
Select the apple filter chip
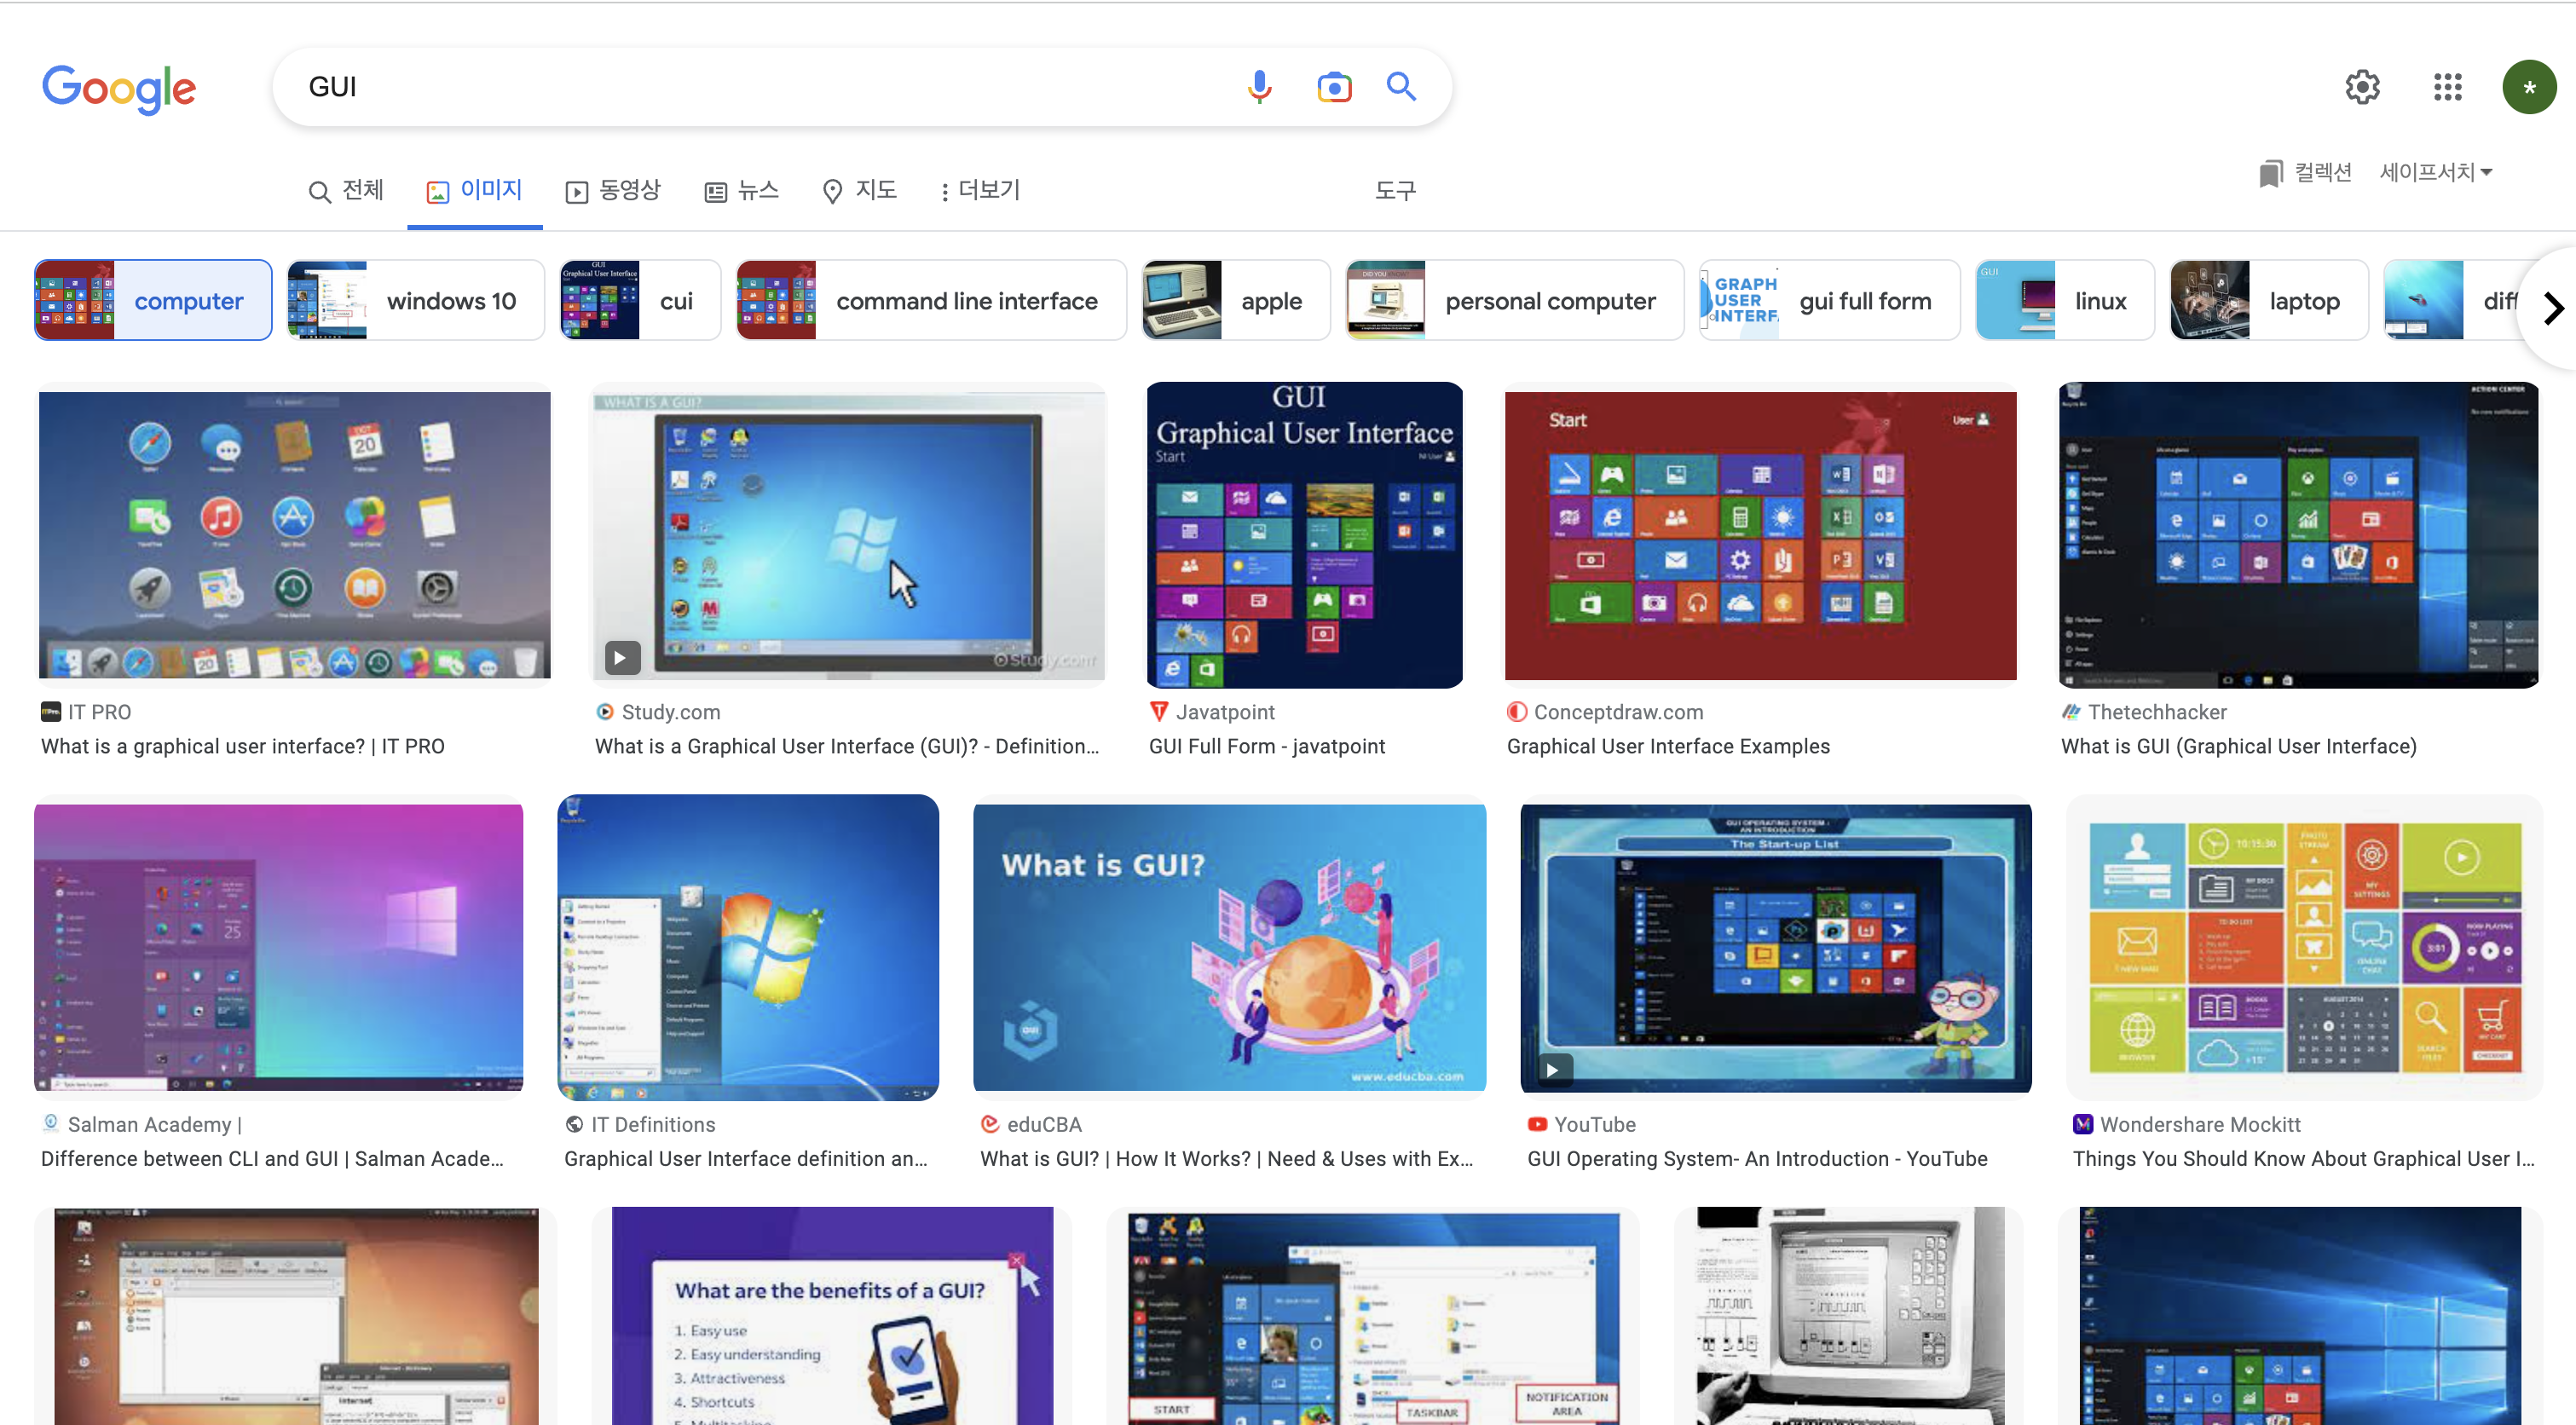click(x=1236, y=300)
